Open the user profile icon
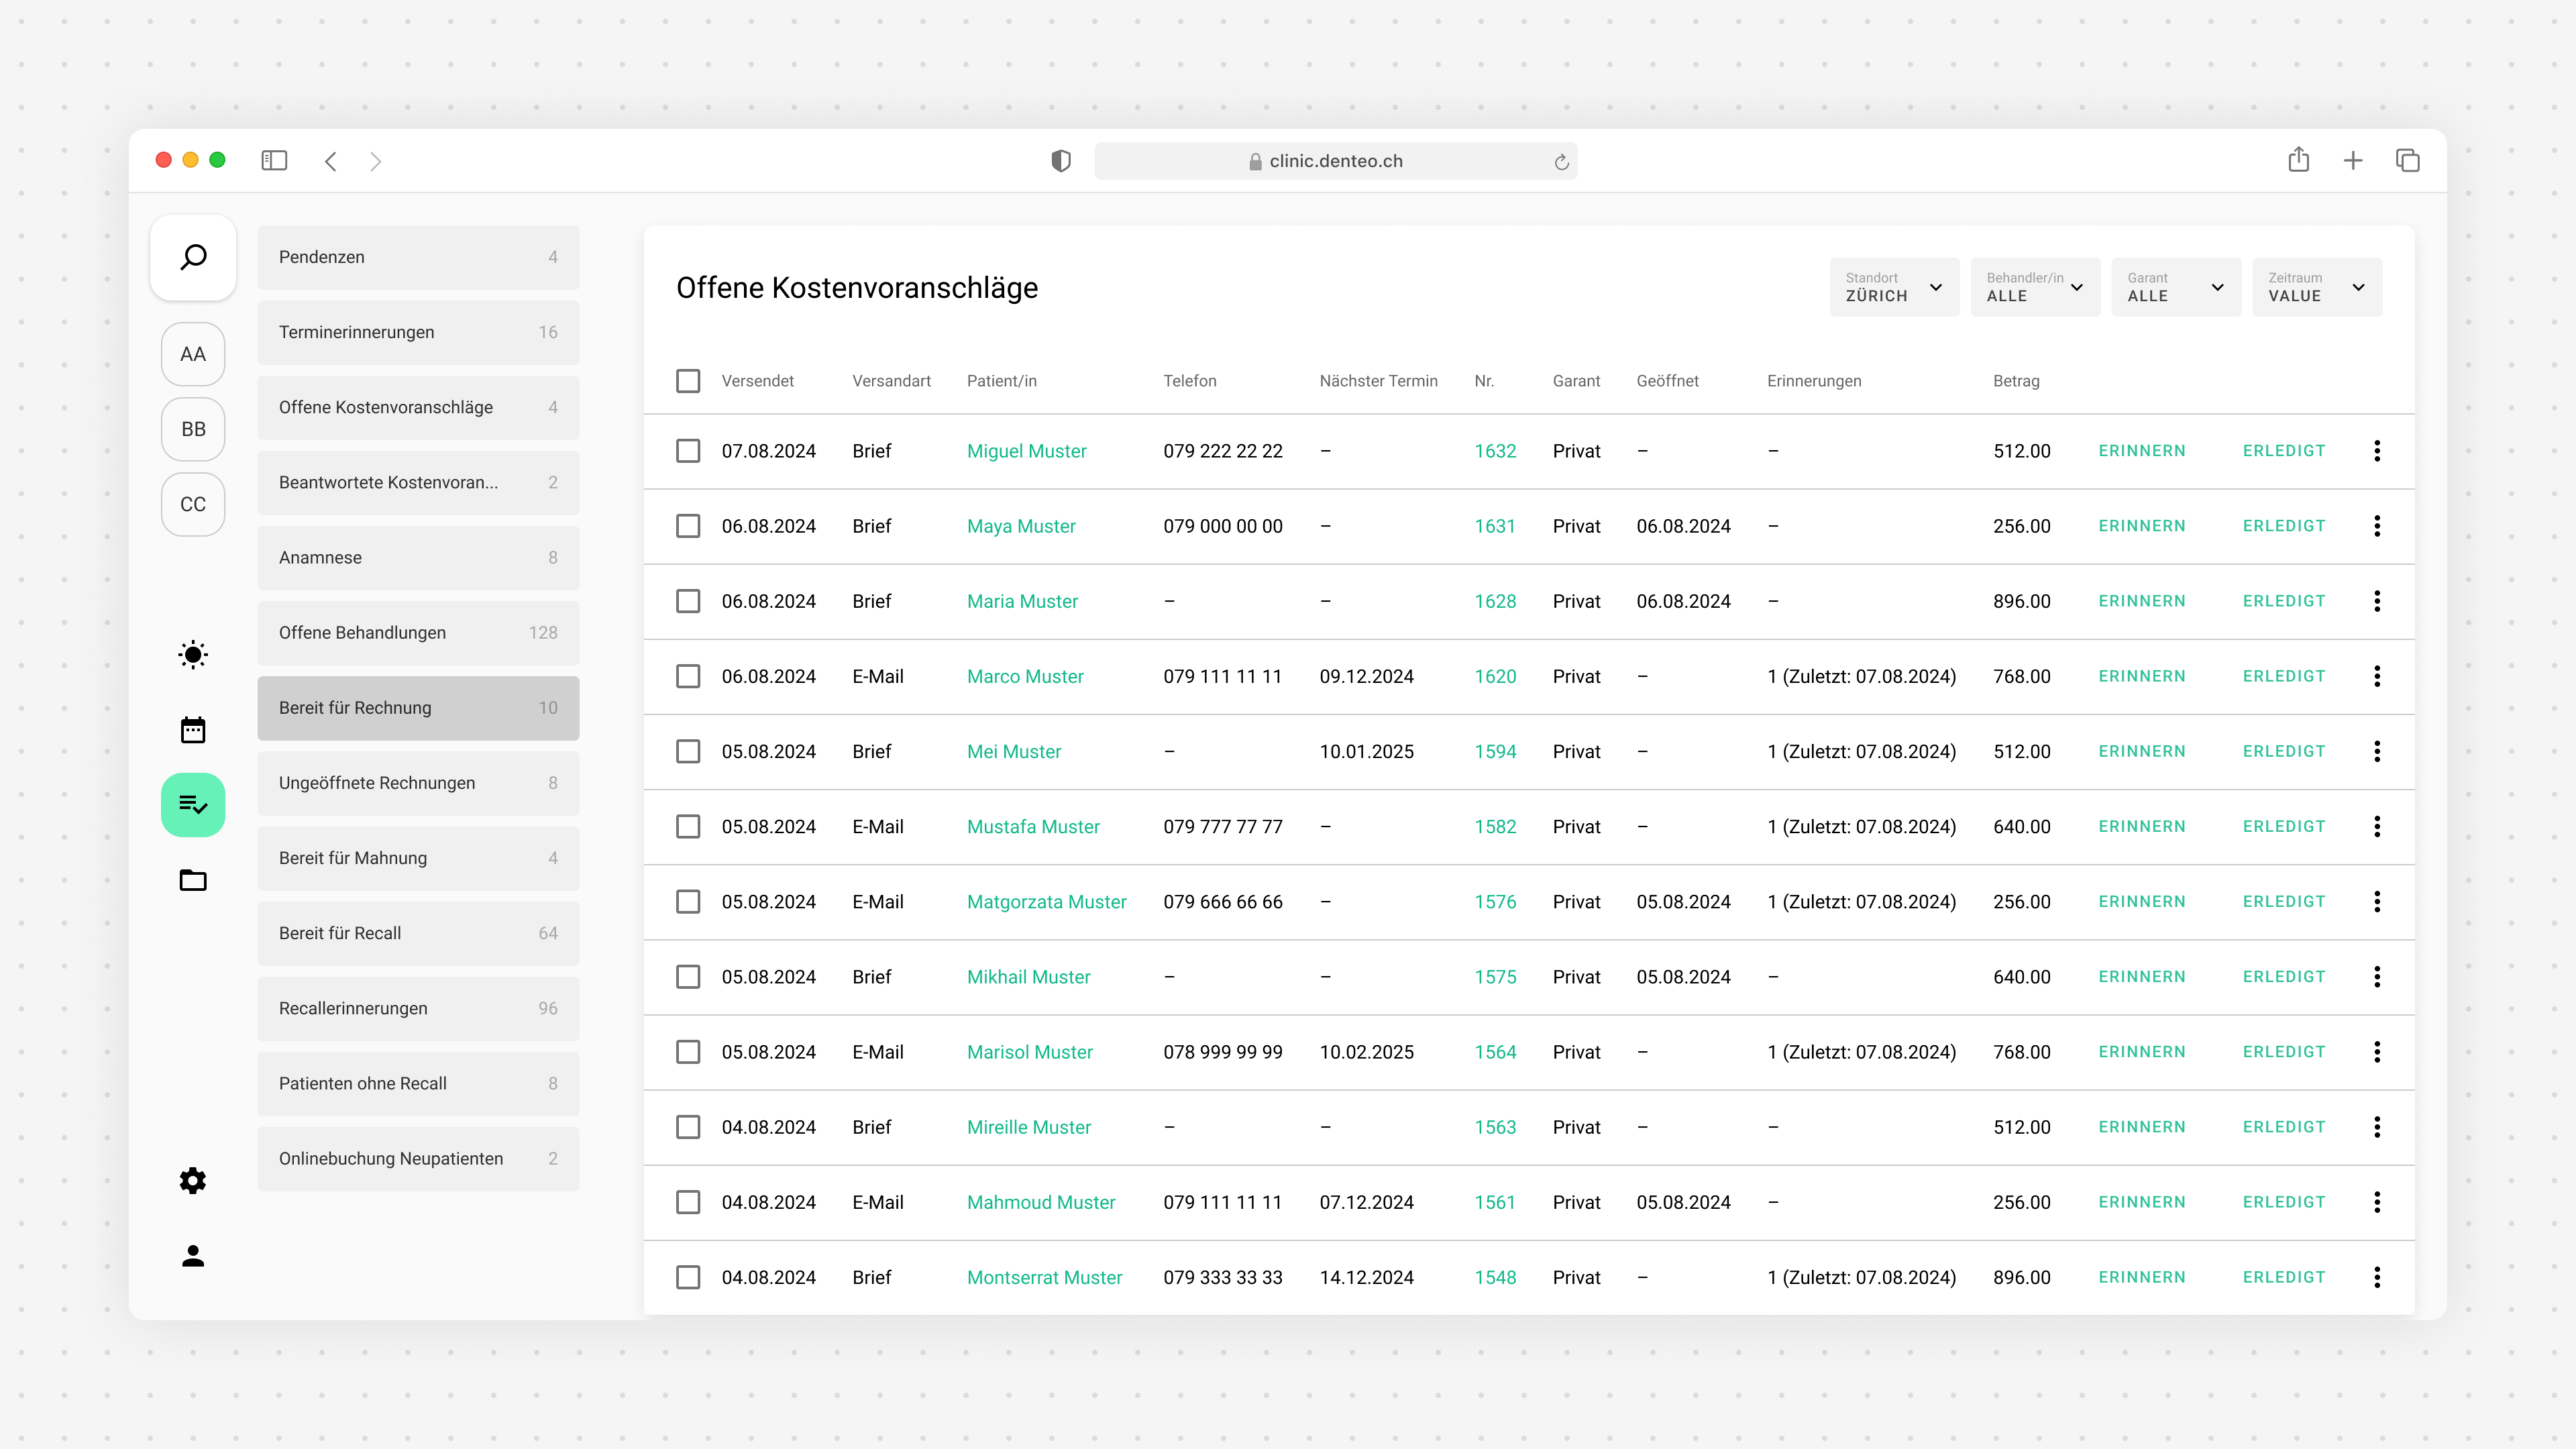 click(x=193, y=1256)
